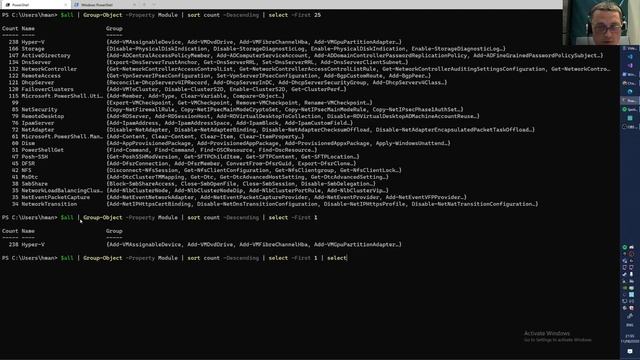
Task: Click the RemoteDesktop module name
Action: tap(43, 116)
